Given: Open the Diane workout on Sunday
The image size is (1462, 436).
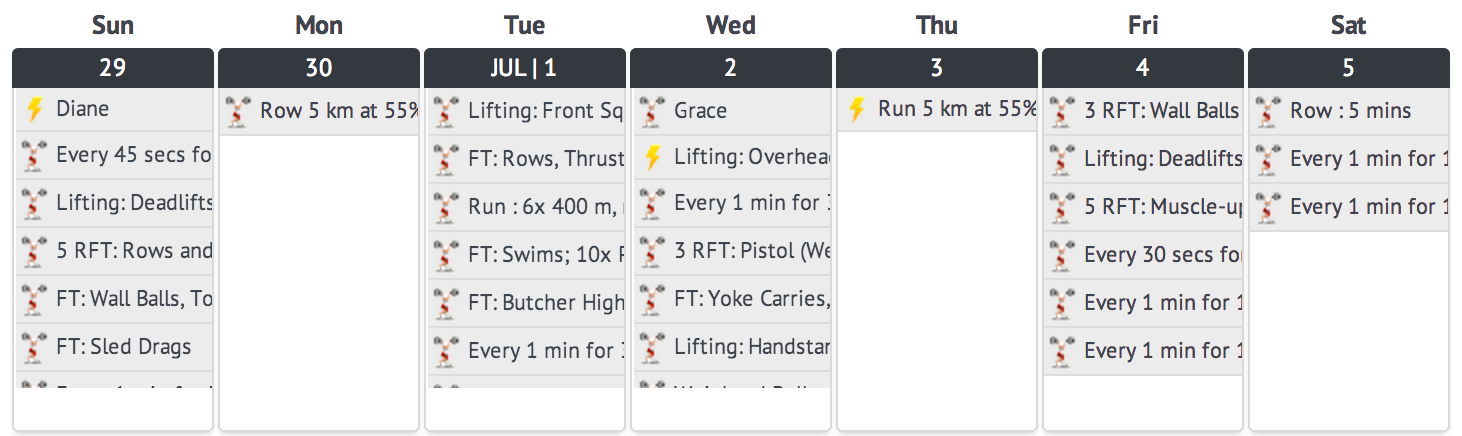Looking at the screenshot, I should pyautogui.click(x=83, y=110).
